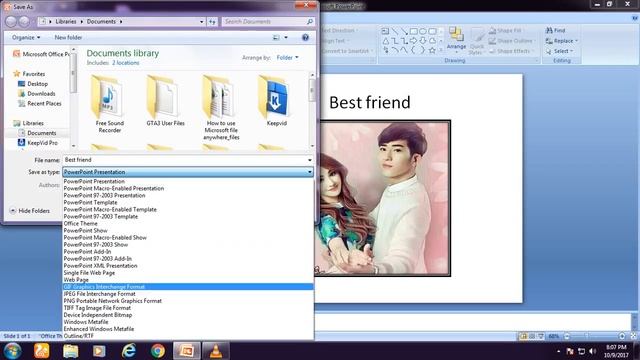Create a New folder

pos(68,37)
